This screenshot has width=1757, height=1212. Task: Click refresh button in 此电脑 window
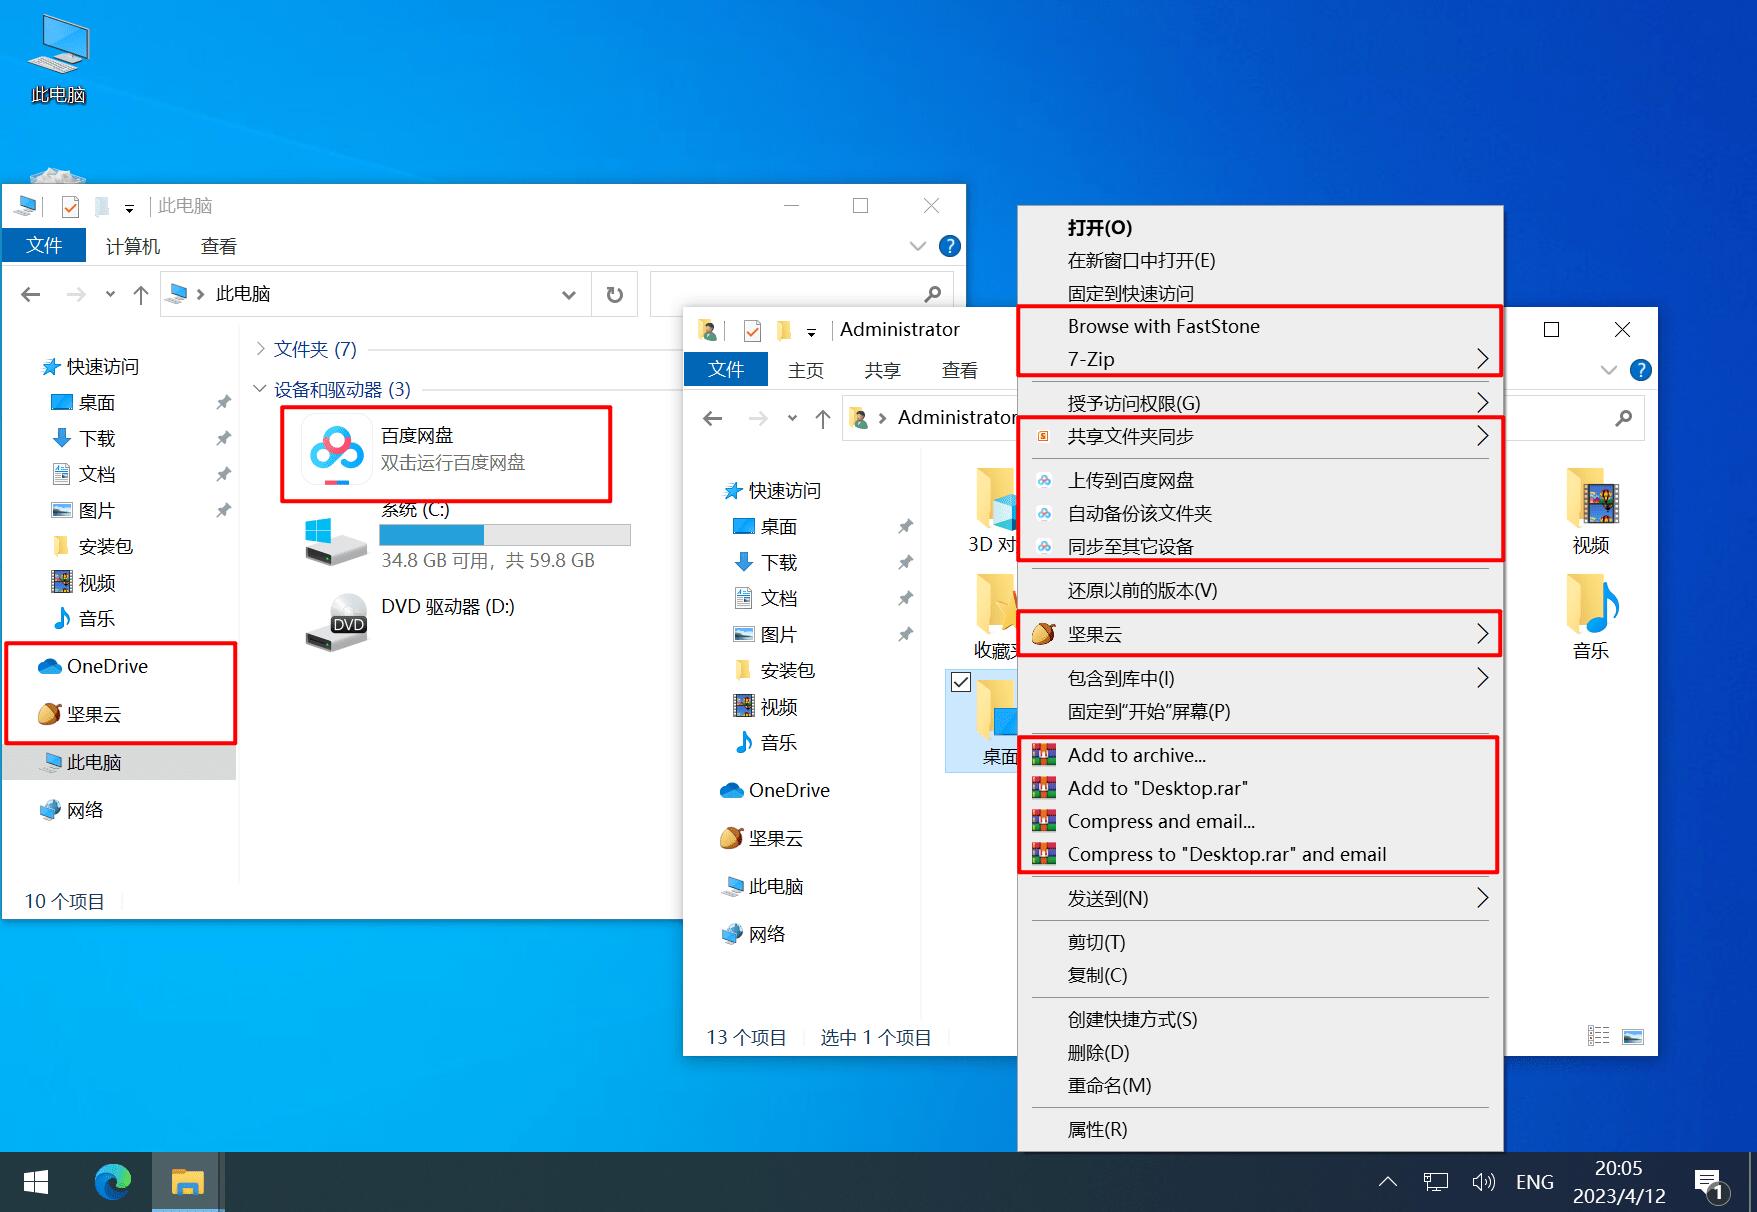[x=614, y=294]
